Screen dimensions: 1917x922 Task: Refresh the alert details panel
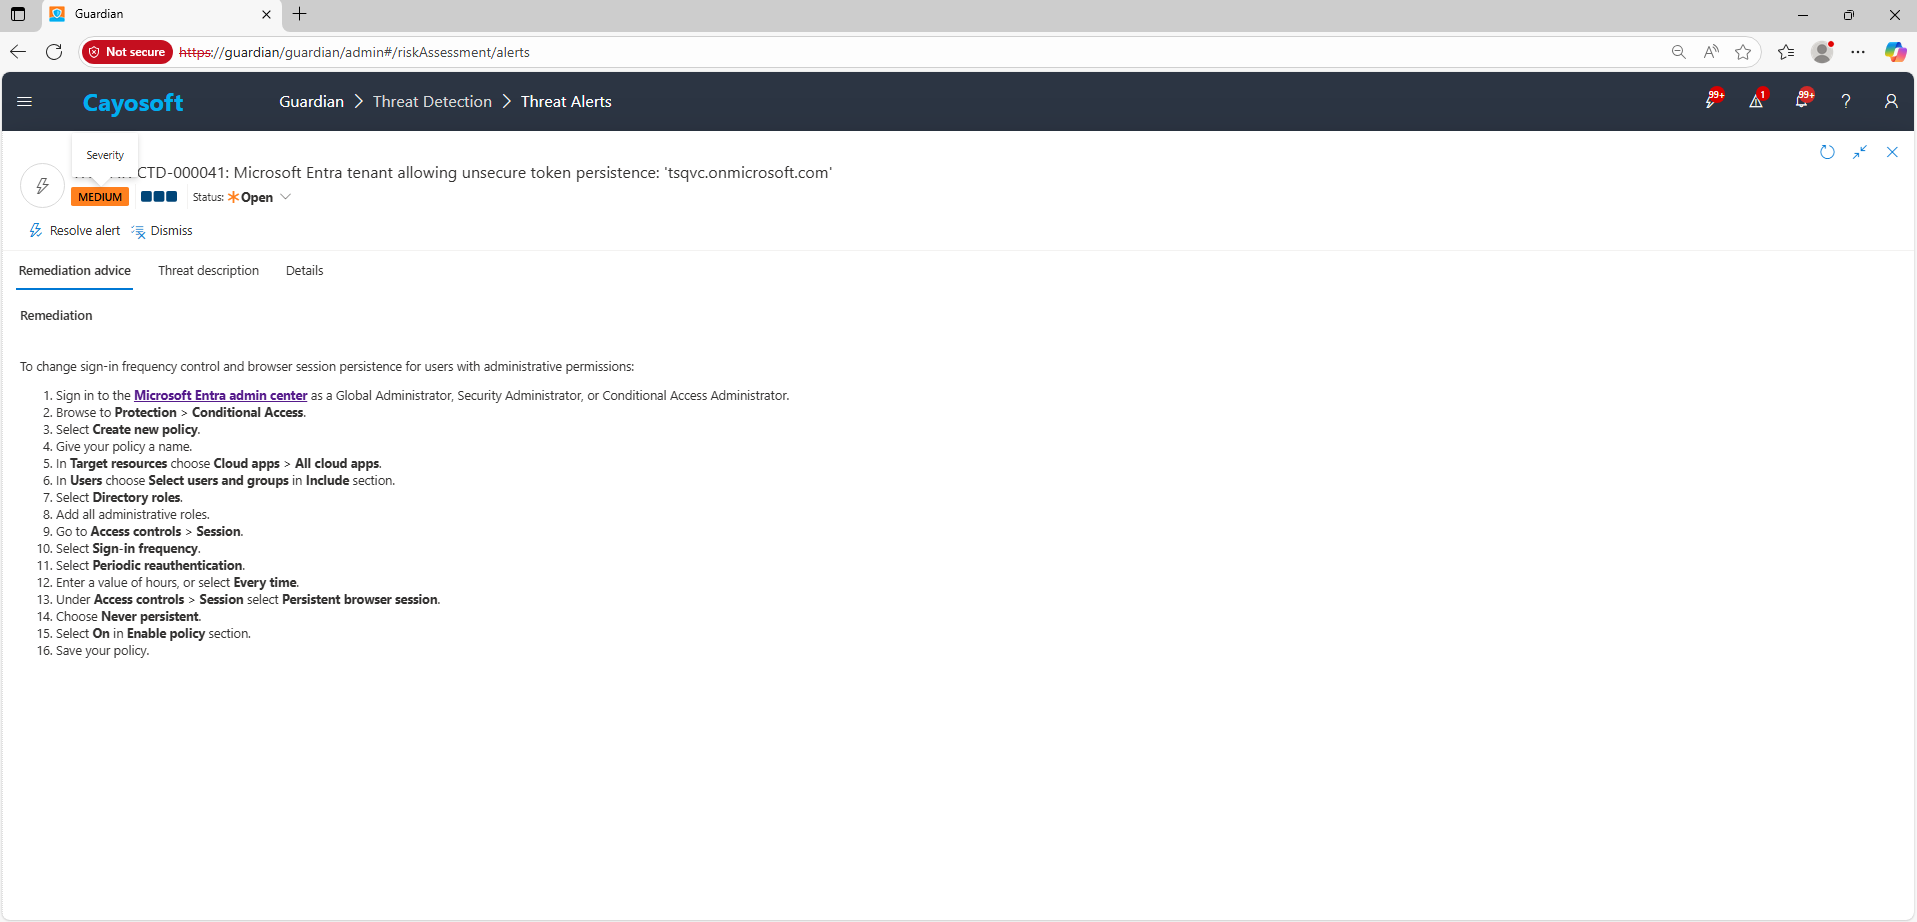(1827, 152)
